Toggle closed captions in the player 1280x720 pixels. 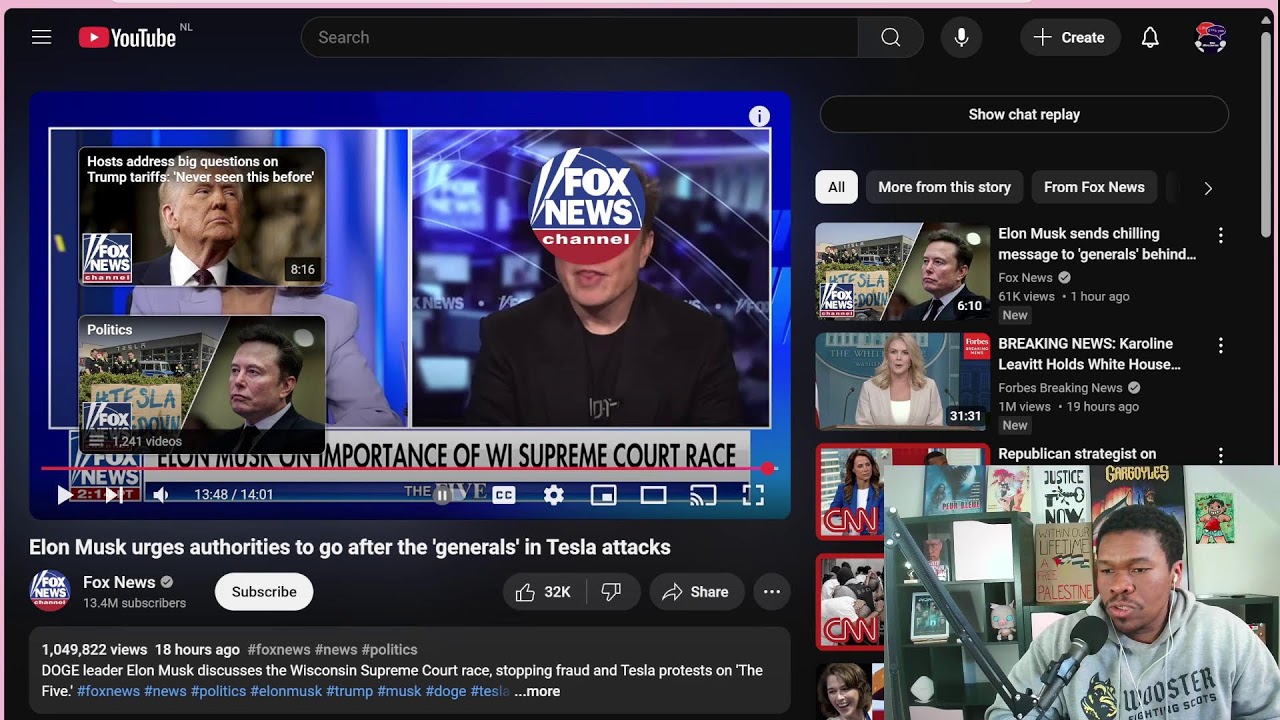pyautogui.click(x=504, y=494)
